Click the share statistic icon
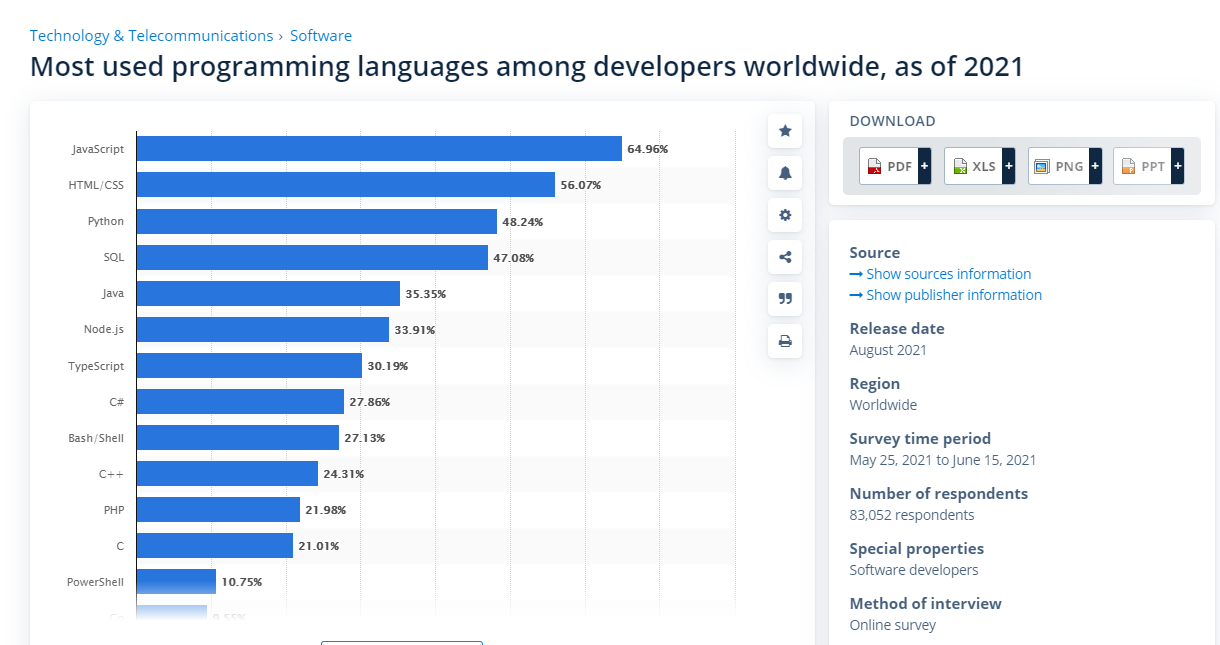 [x=785, y=257]
